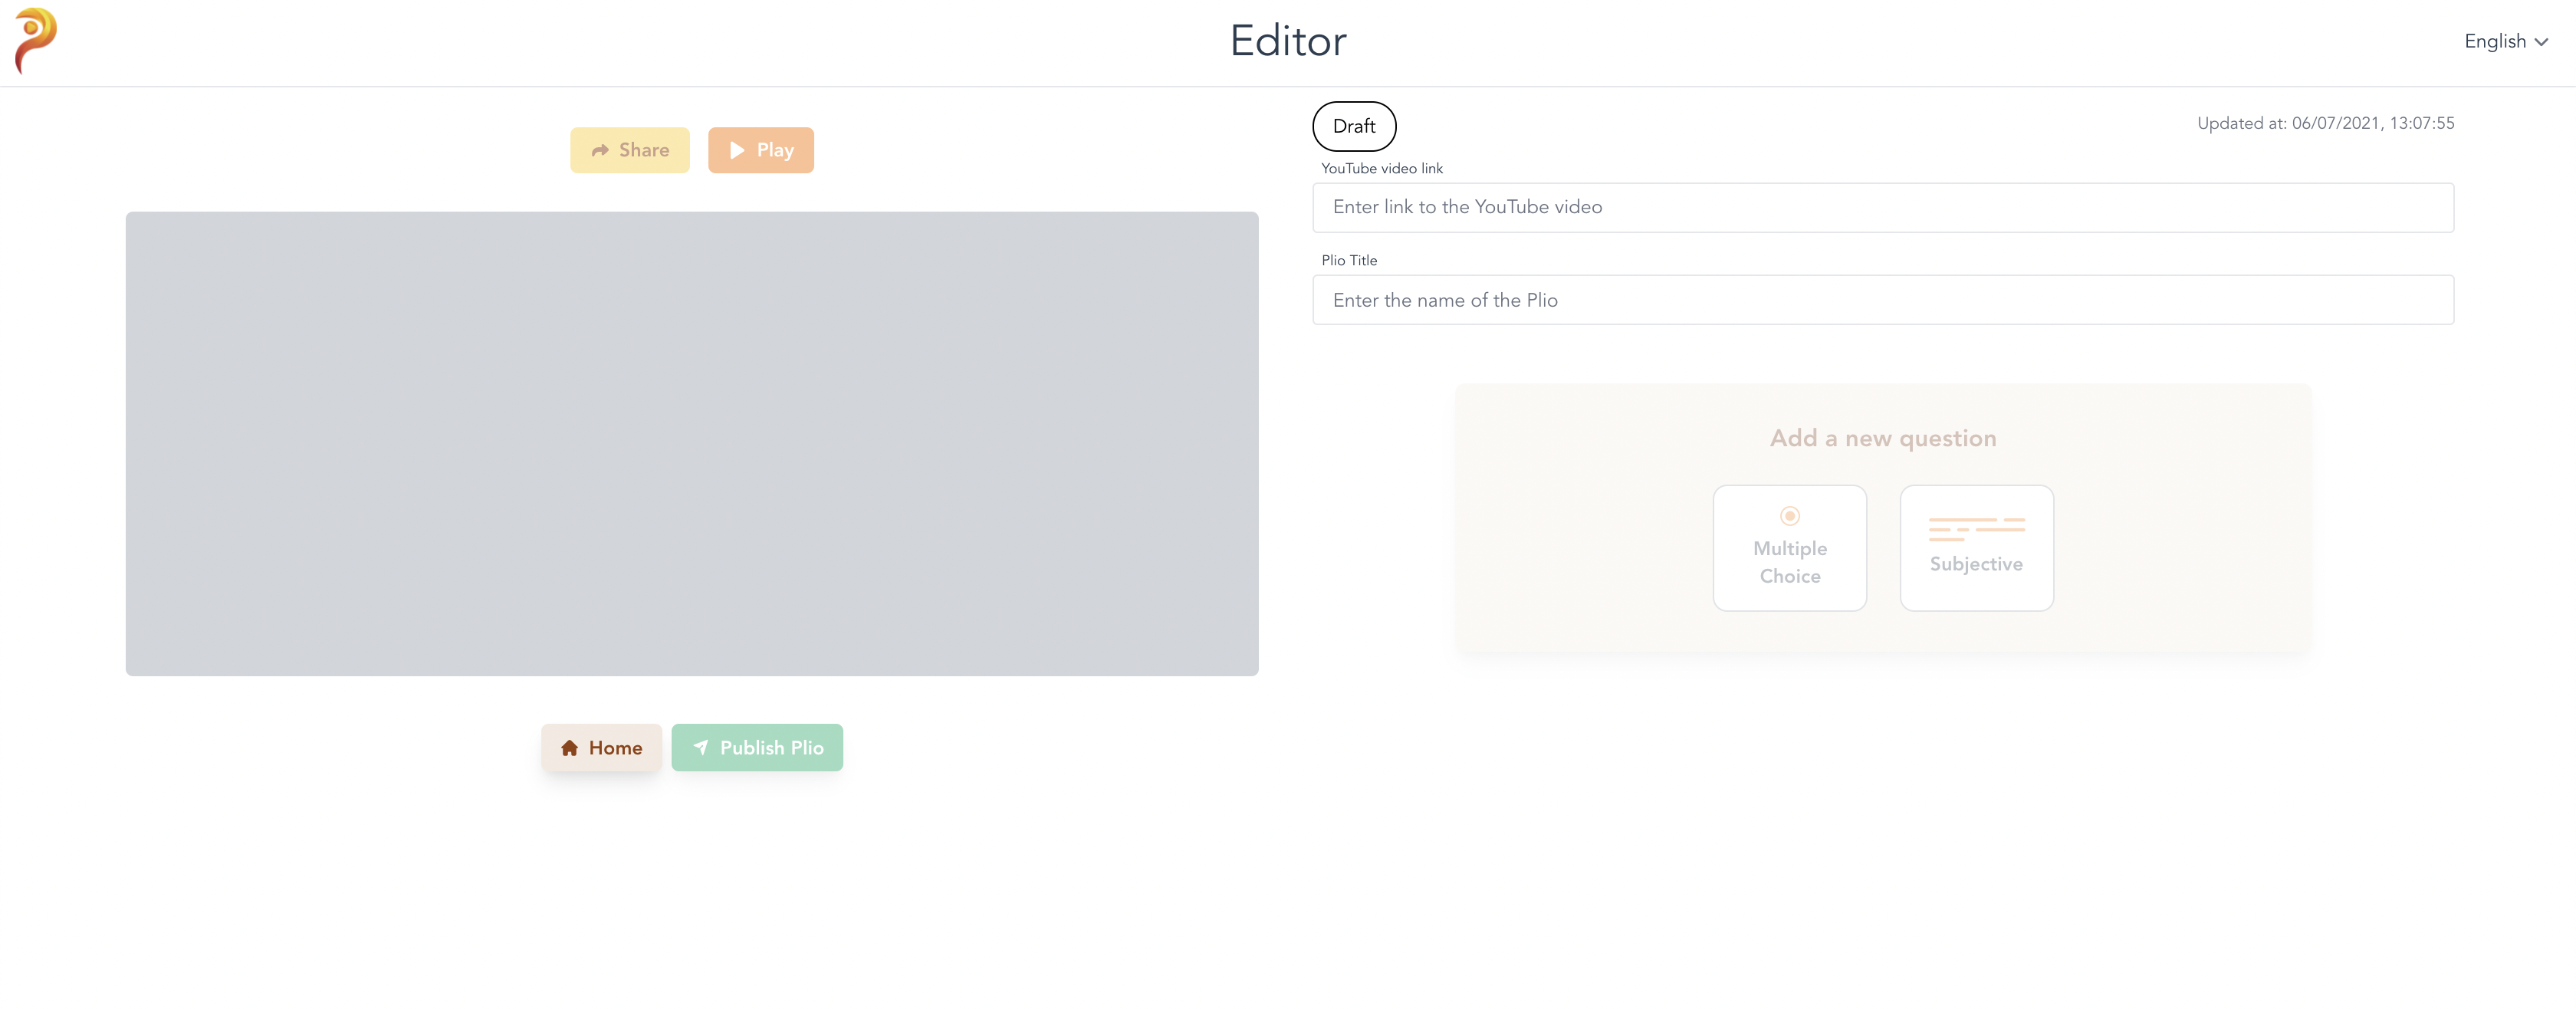Viewport: 2576px width, 1009px height.
Task: Click the paper plane publish icon
Action: (701, 748)
